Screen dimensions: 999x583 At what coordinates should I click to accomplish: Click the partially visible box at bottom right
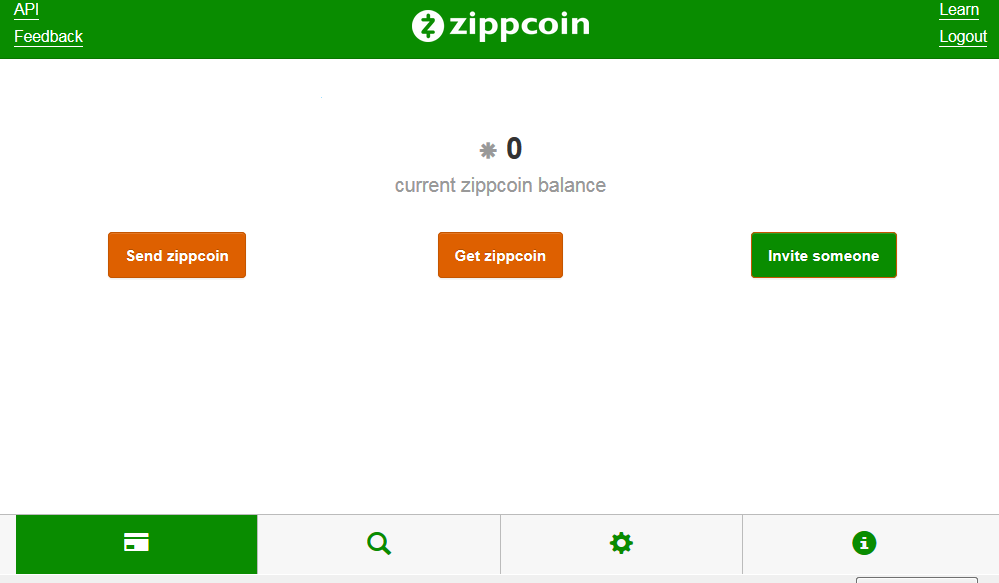pos(916,579)
